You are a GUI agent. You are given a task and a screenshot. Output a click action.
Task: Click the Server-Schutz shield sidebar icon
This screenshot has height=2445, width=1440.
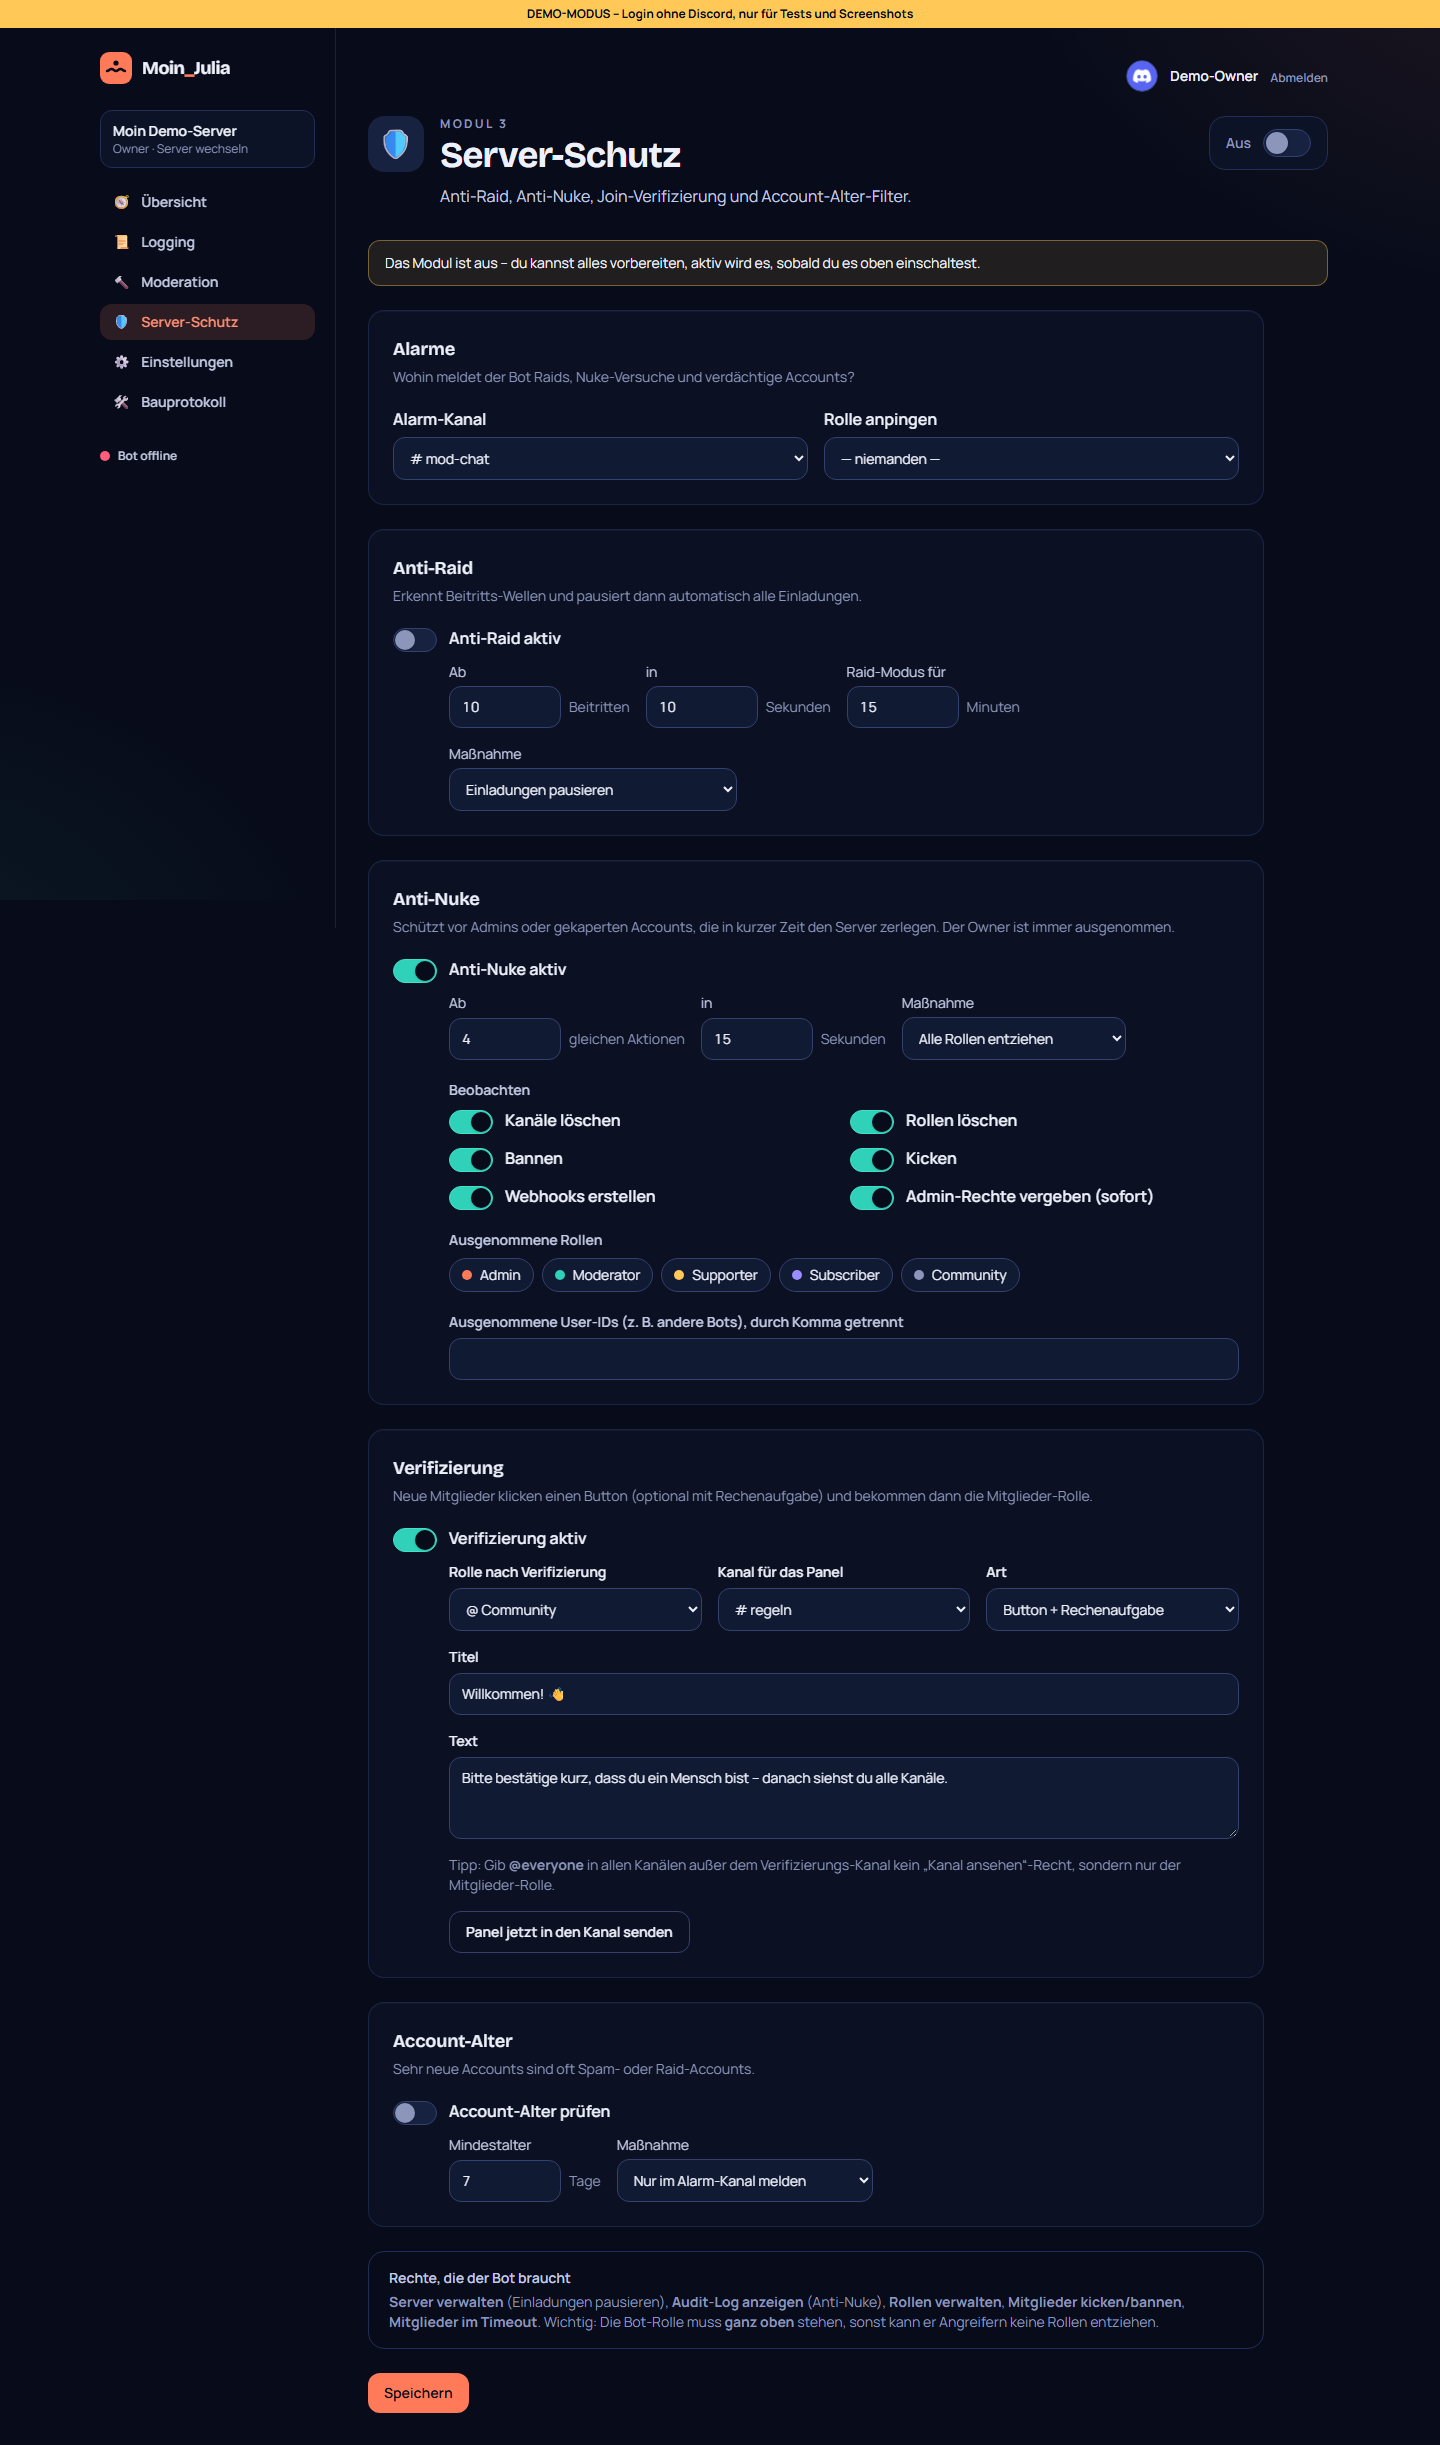(122, 322)
